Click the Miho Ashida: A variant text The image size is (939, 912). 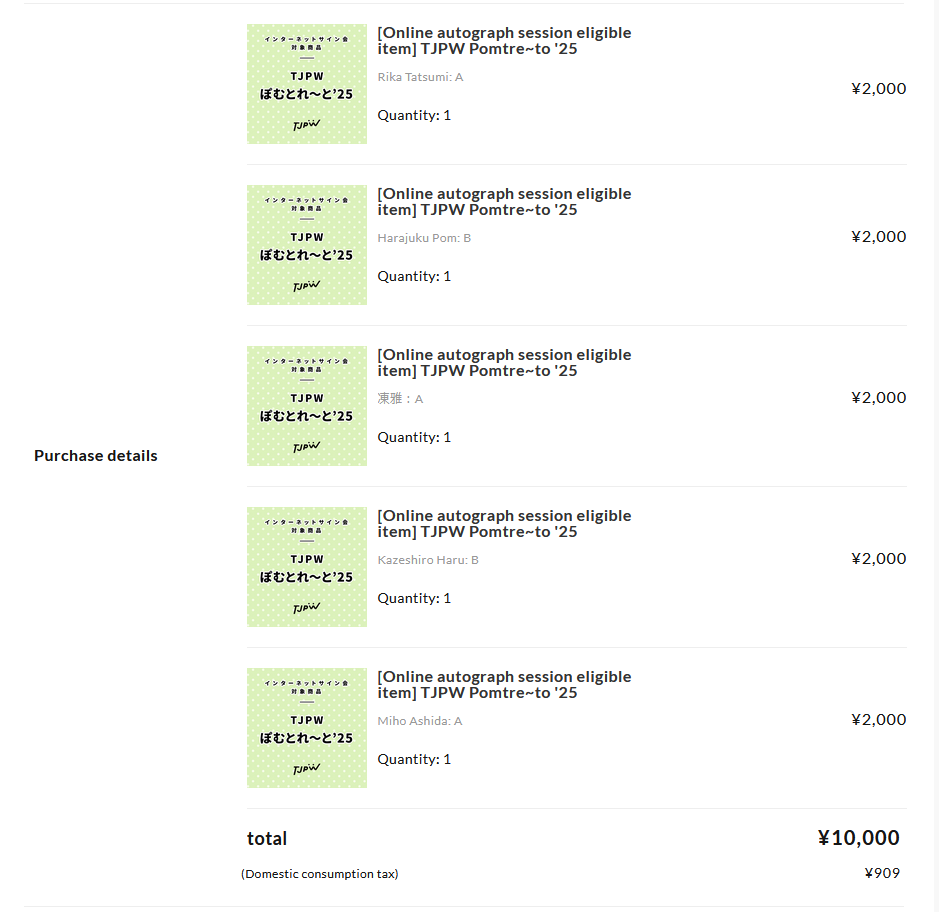pos(420,722)
